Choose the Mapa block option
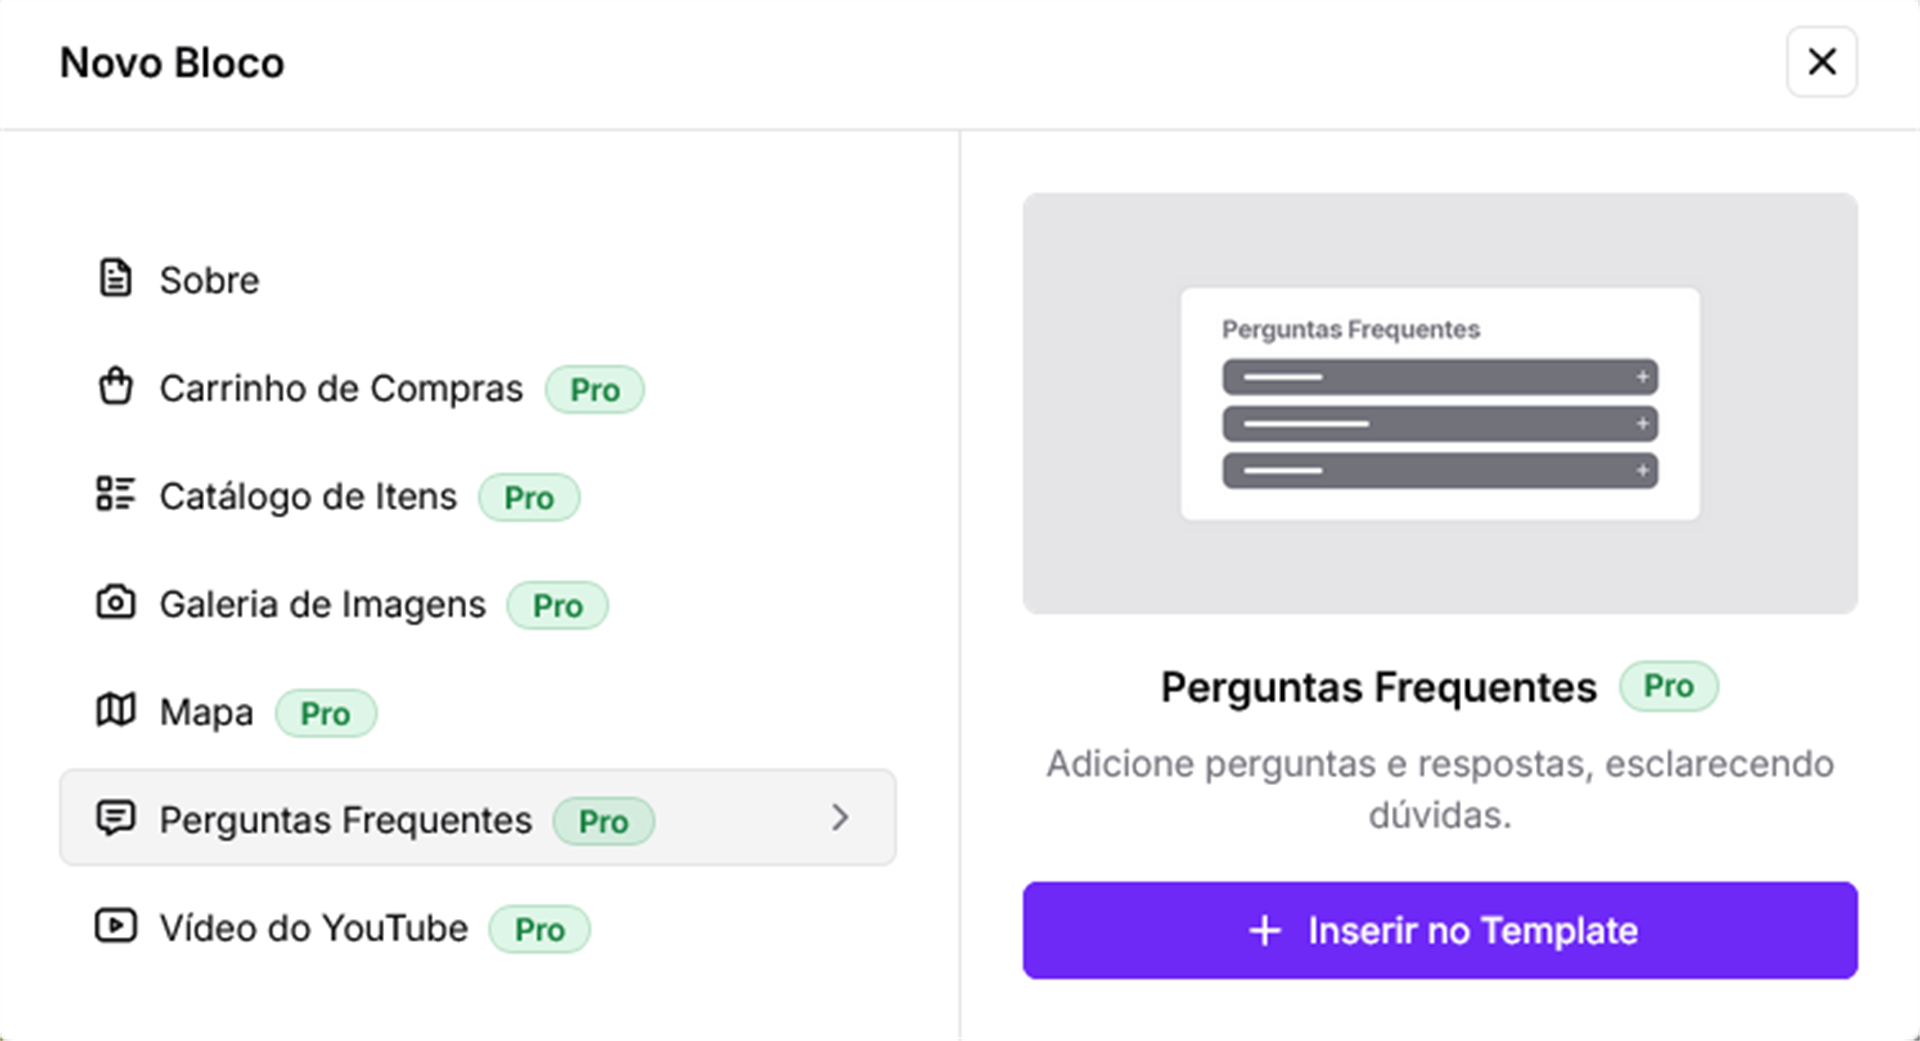 (206, 713)
